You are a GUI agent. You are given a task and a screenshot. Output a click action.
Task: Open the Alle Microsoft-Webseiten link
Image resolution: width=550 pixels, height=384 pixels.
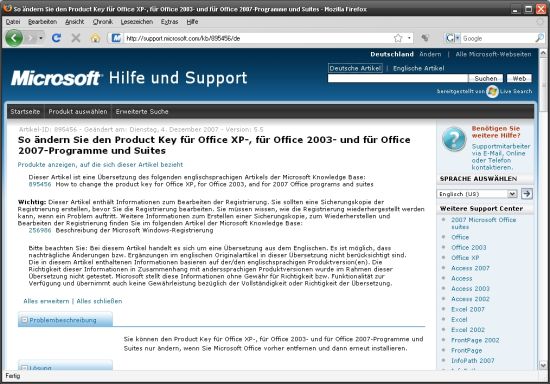pos(493,54)
